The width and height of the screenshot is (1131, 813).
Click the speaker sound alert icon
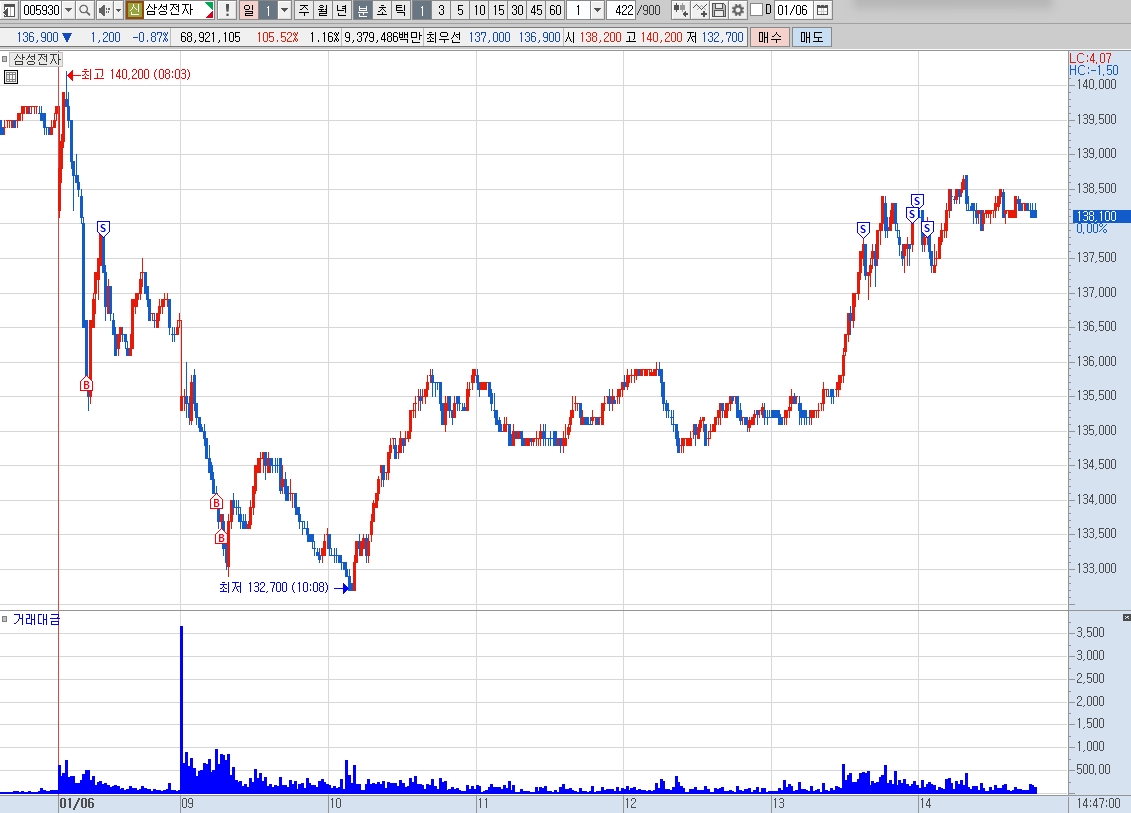pyautogui.click(x=104, y=10)
